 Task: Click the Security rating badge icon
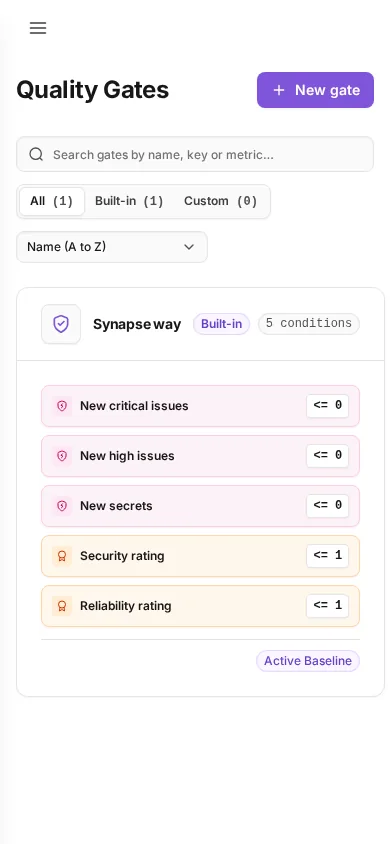(62, 556)
